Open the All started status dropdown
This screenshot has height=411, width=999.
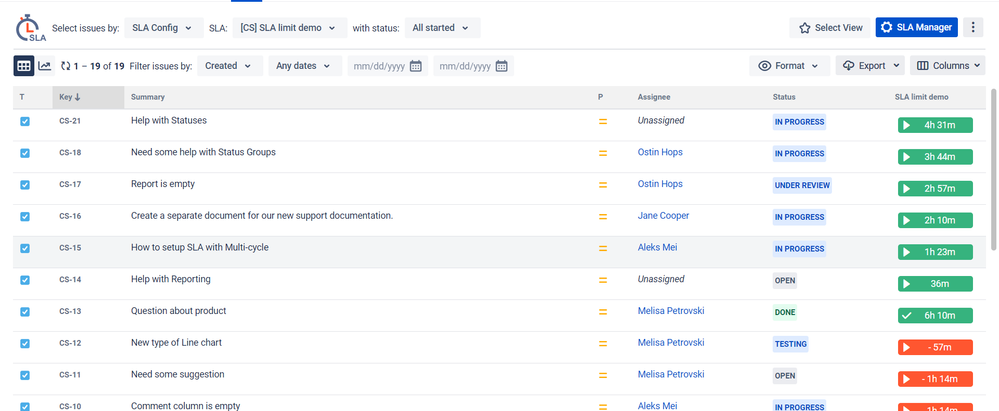pyautogui.click(x=442, y=28)
